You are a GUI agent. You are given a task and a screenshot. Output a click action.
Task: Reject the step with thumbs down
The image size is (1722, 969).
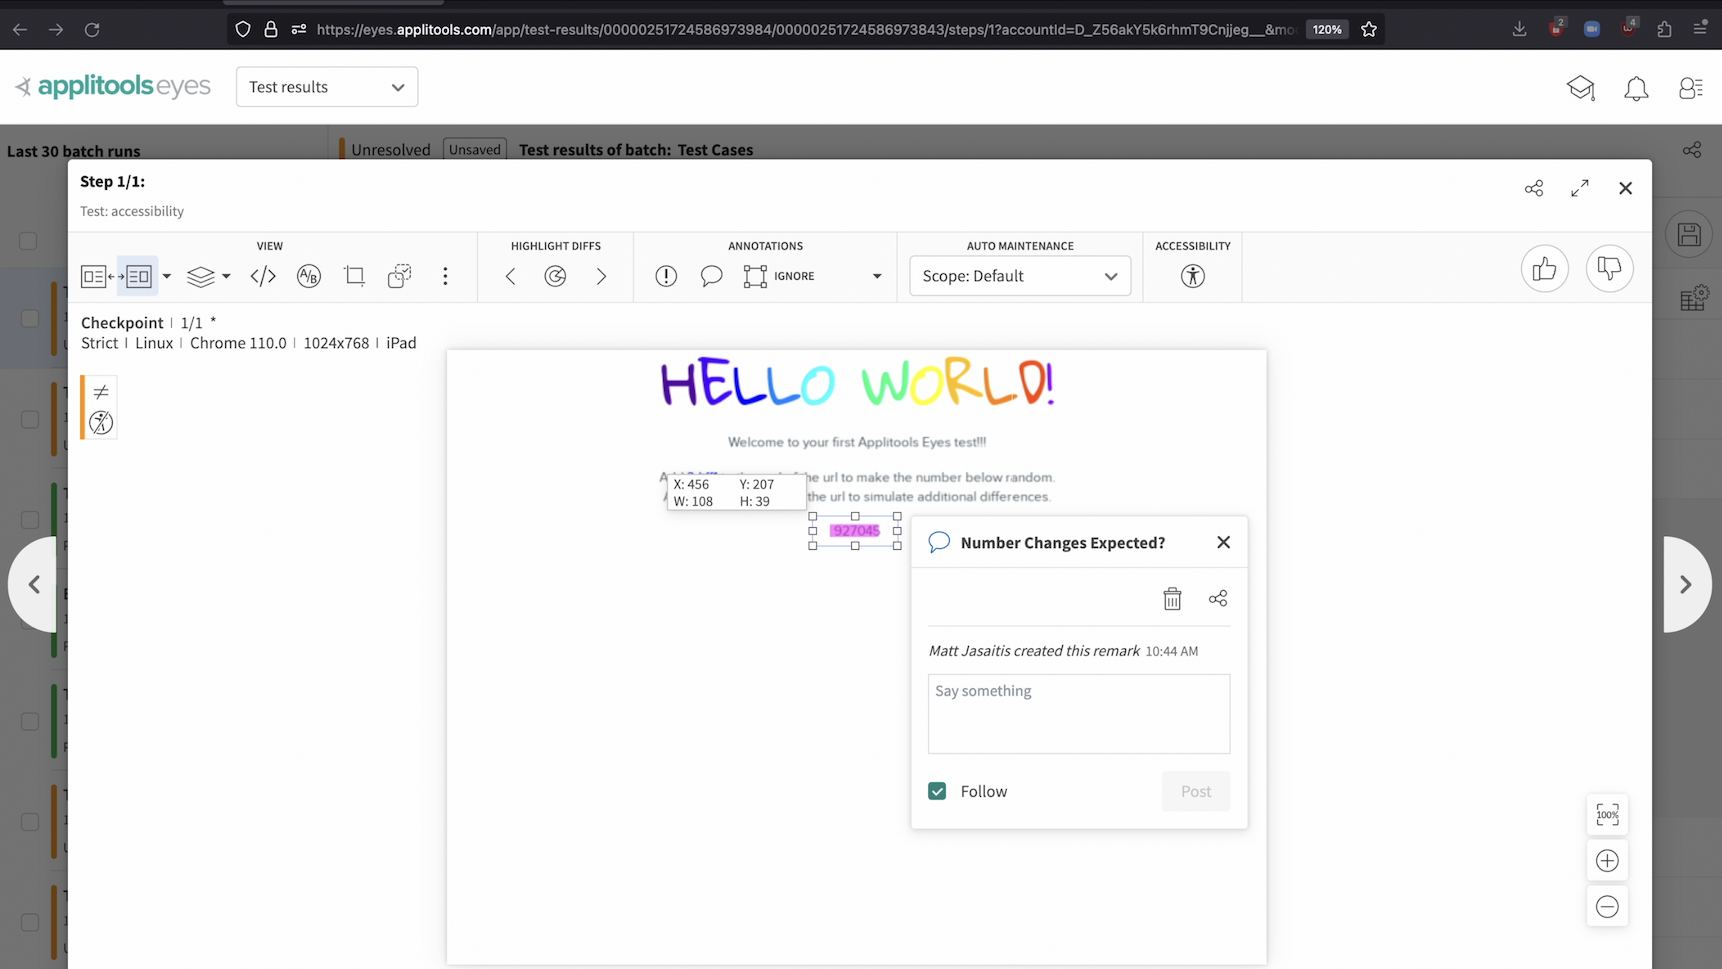pos(1610,268)
